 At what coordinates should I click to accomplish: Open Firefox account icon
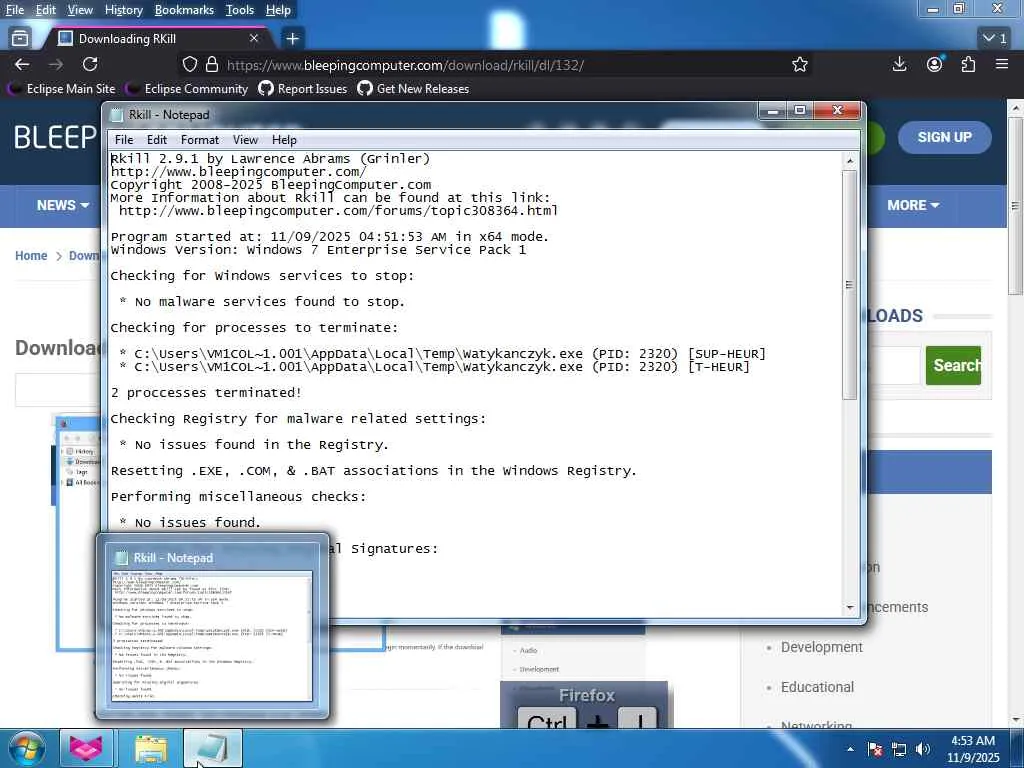[x=935, y=64]
